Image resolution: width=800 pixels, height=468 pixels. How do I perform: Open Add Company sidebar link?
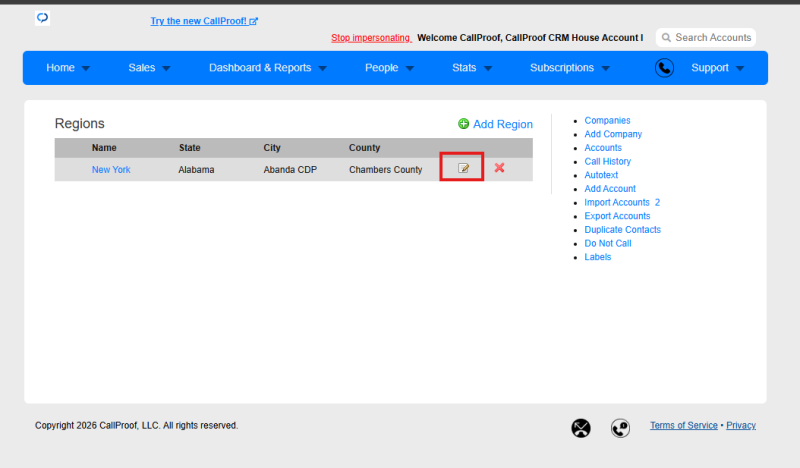coord(613,134)
